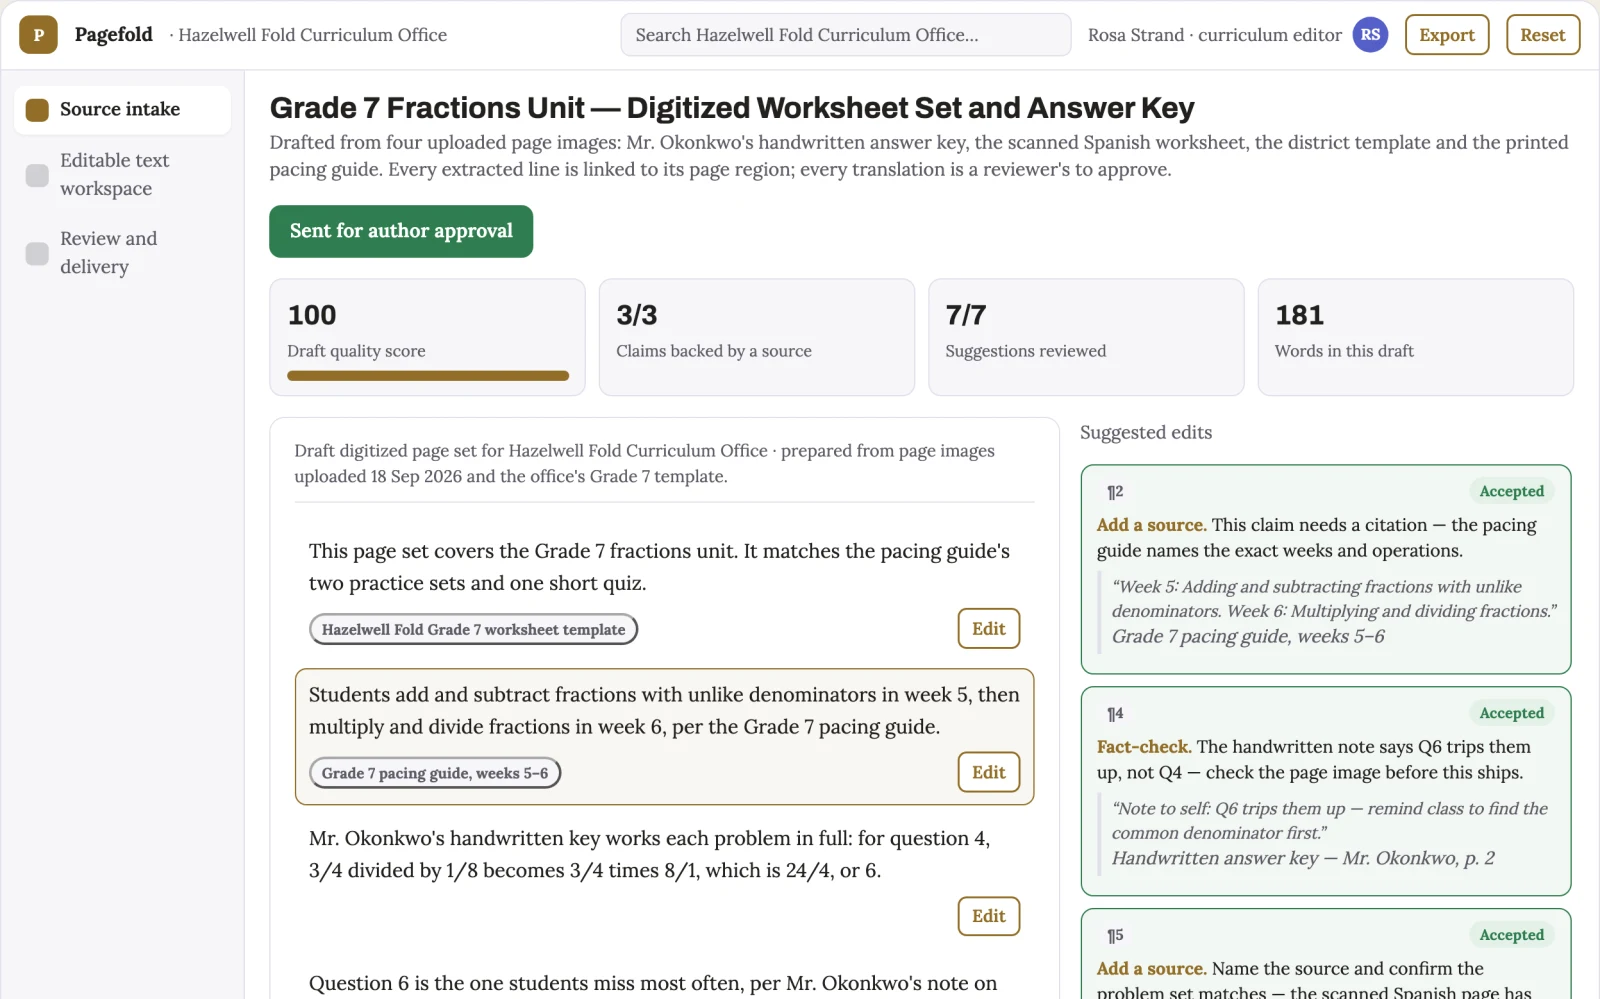Click the ¶4 paragraph marker in suggestions
This screenshot has width=1600, height=999.
click(1115, 714)
